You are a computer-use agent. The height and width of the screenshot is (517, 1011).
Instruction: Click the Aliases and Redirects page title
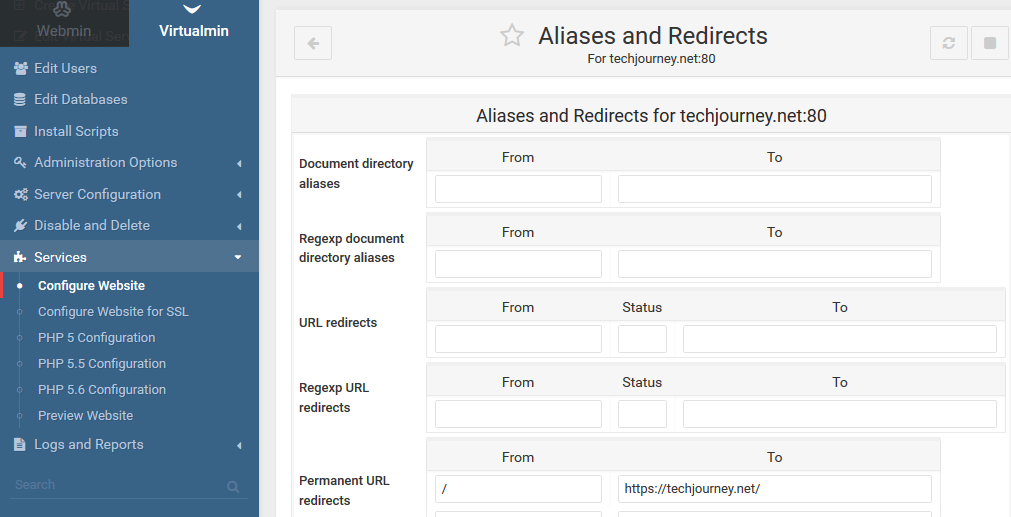pos(653,35)
